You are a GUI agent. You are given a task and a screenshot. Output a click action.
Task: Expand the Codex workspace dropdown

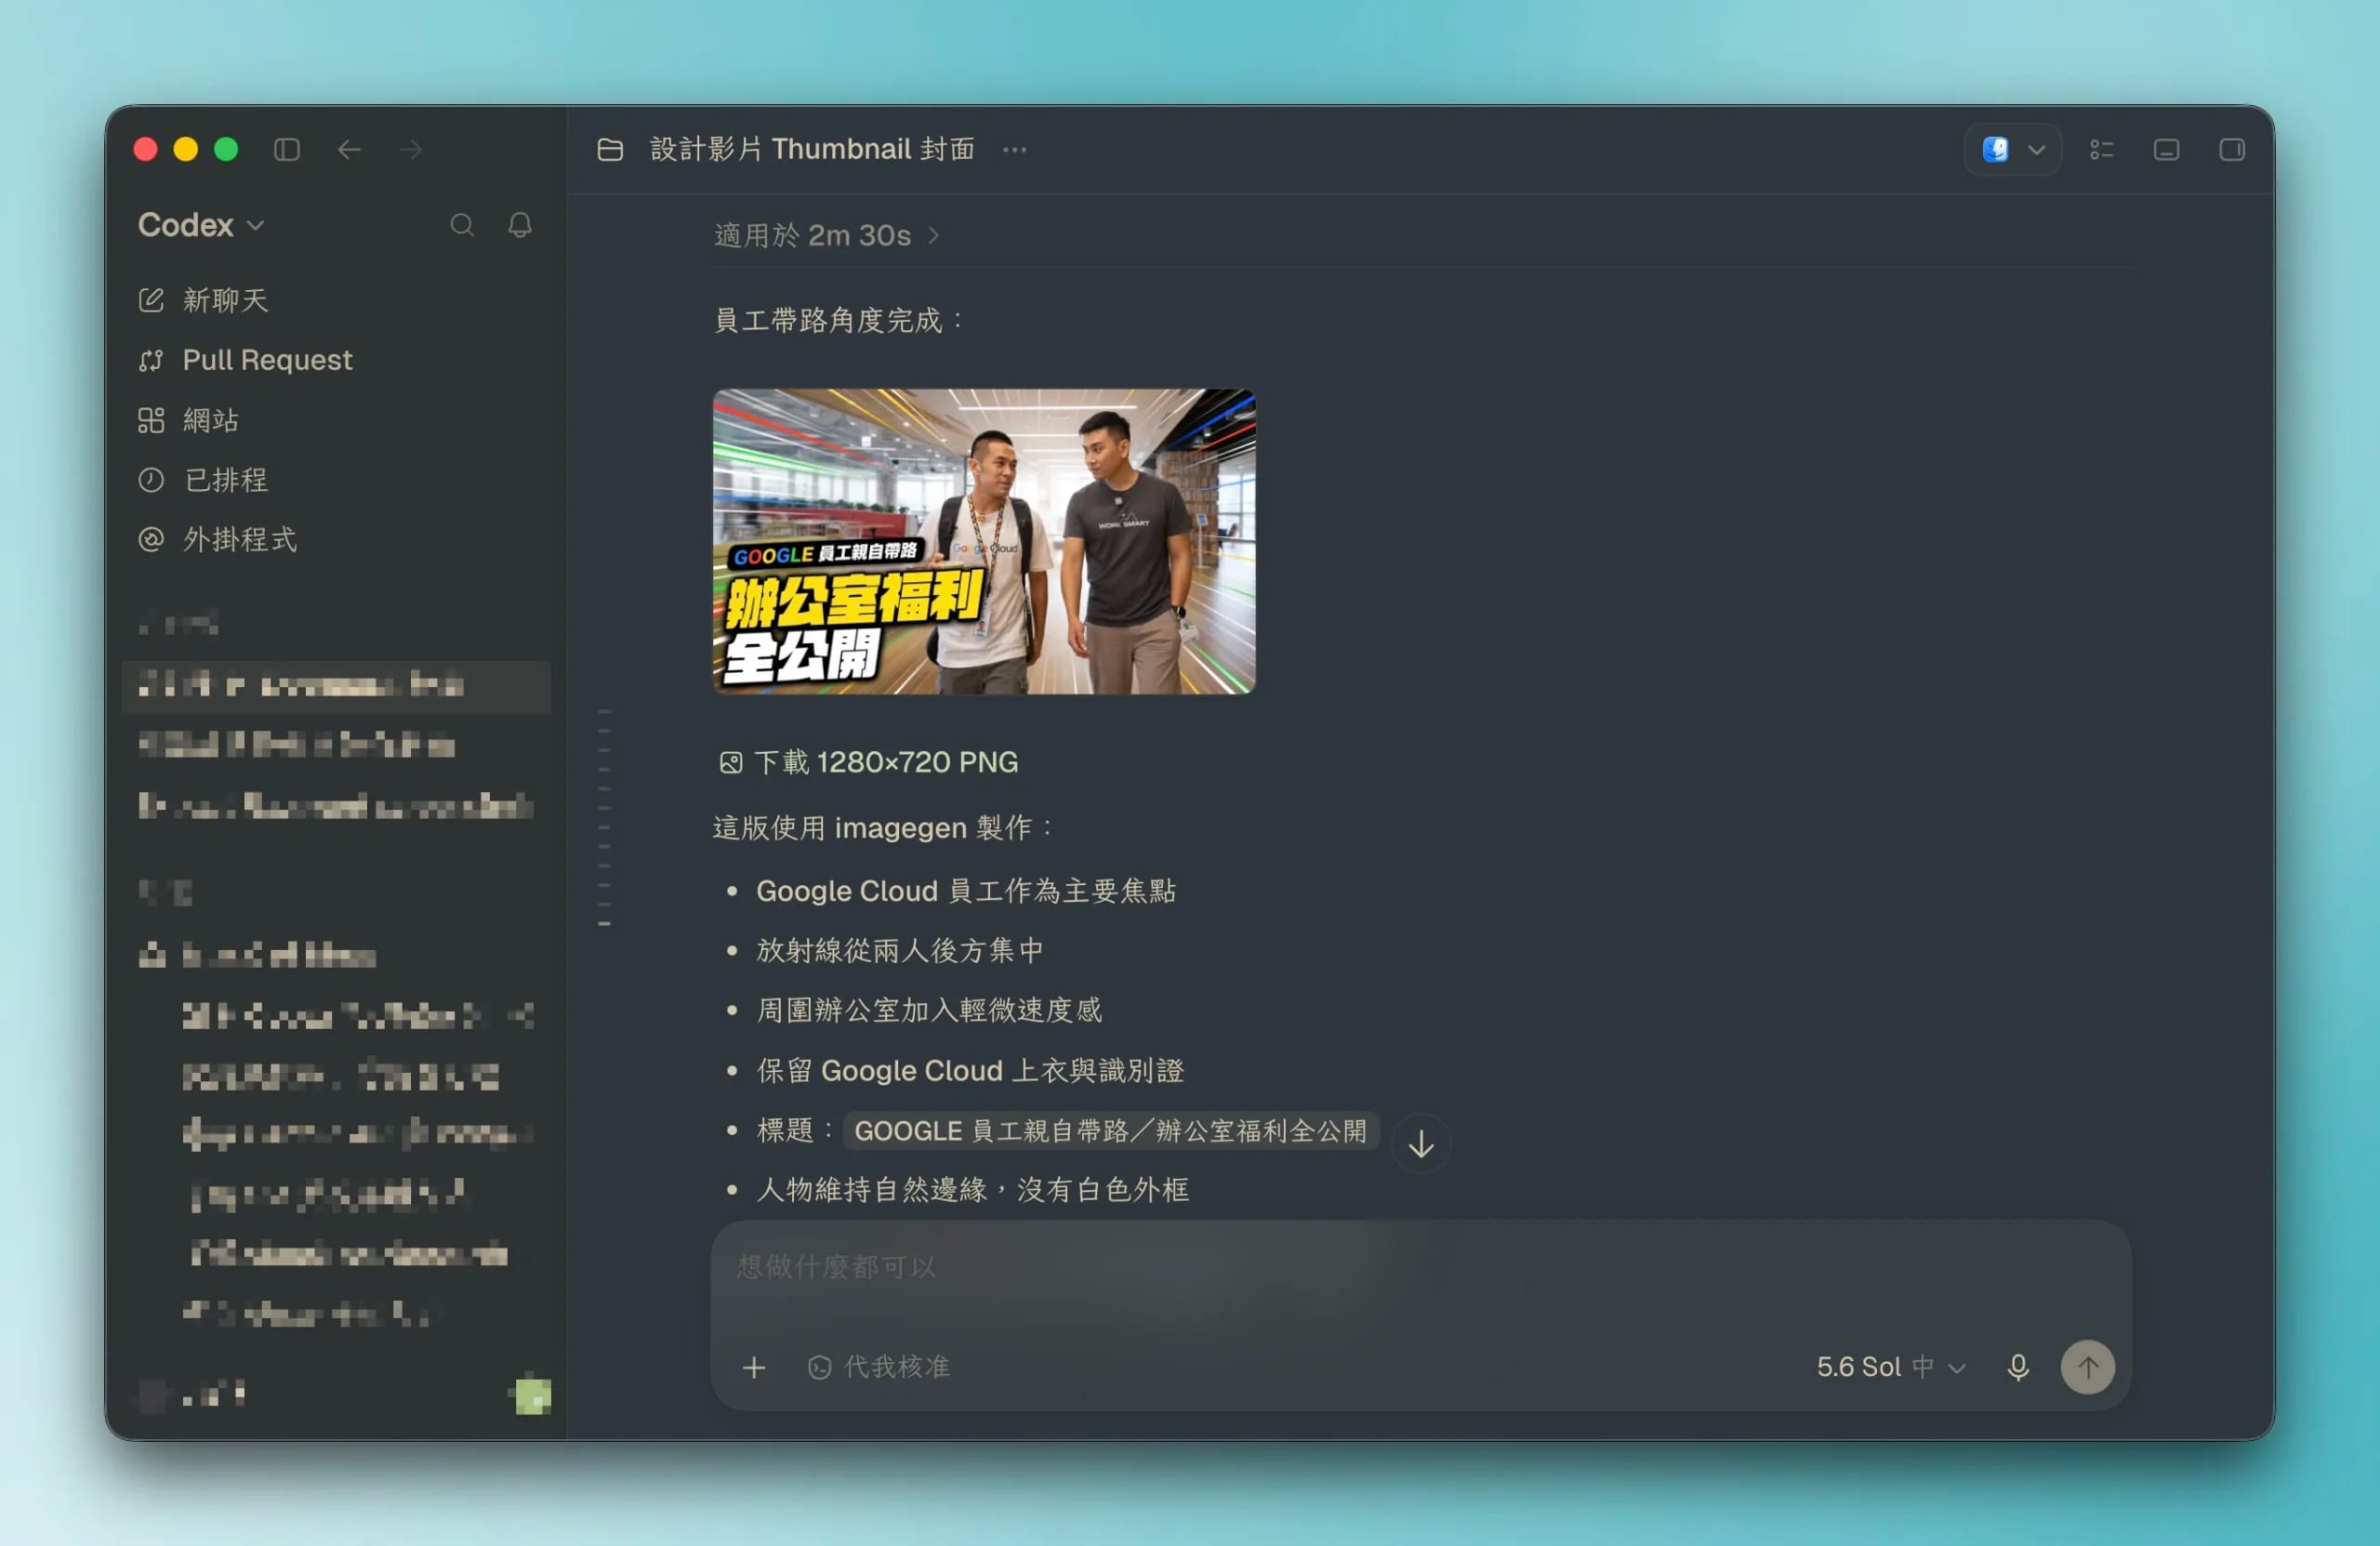201,225
